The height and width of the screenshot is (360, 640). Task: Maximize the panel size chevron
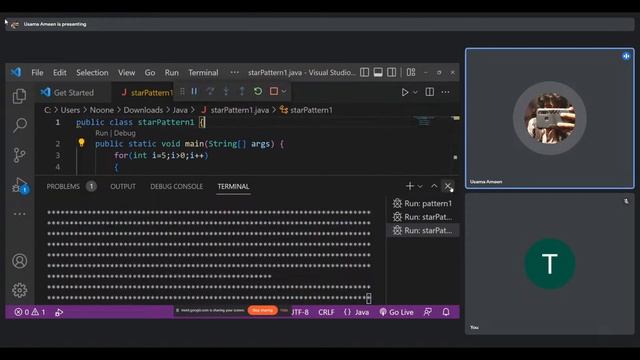[x=434, y=186]
